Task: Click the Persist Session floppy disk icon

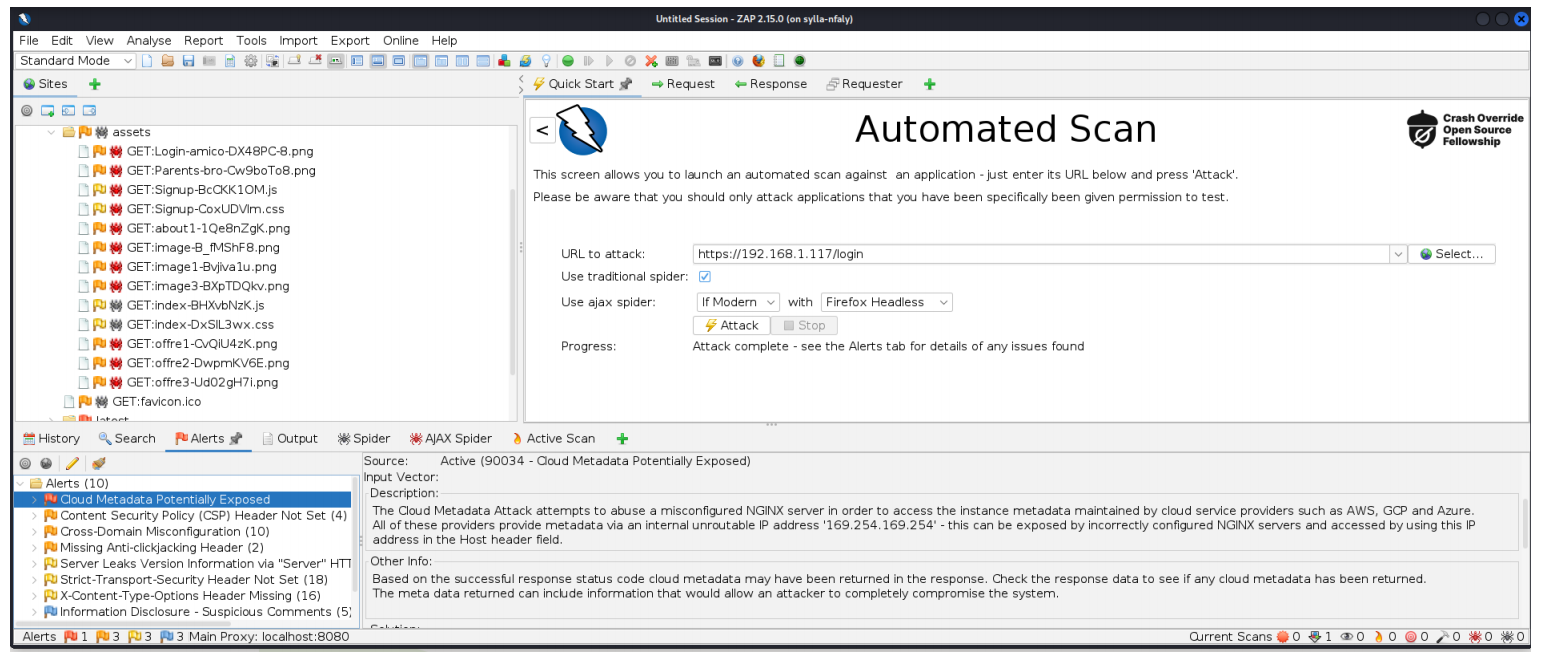Action: 188,61
